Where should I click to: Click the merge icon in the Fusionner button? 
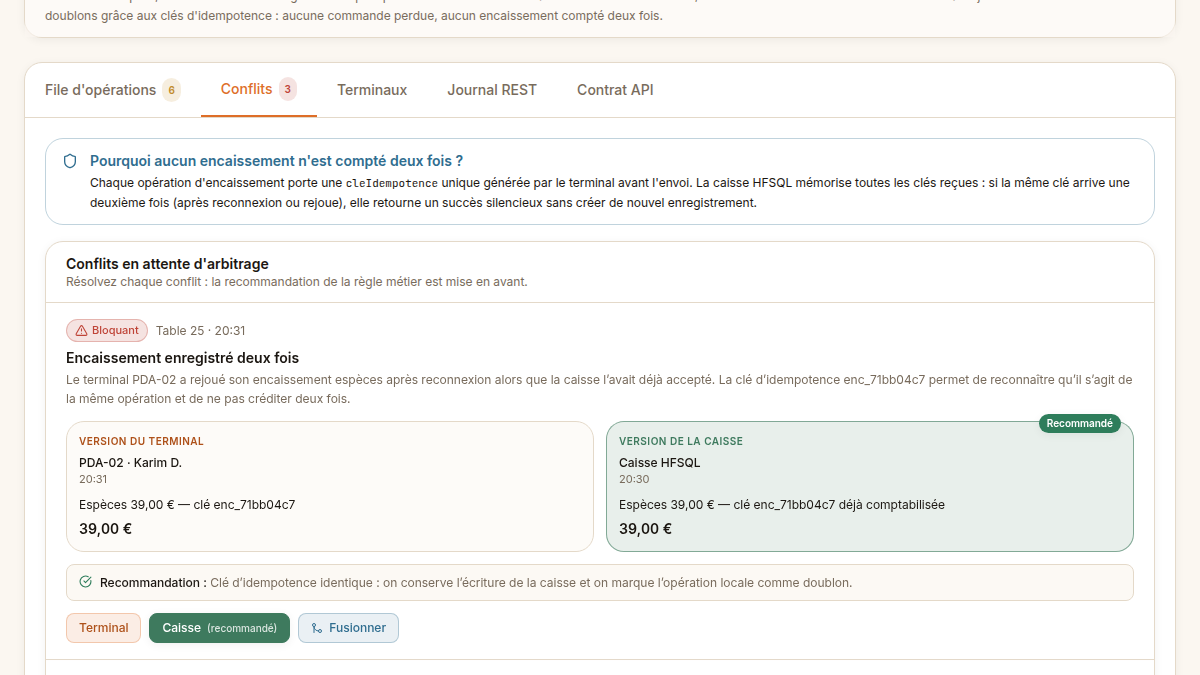pos(317,628)
